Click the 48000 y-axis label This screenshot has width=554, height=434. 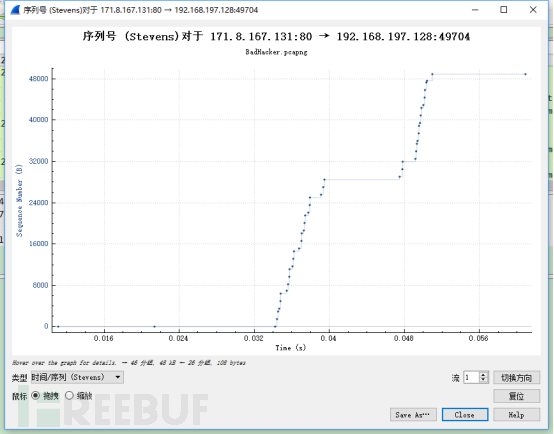coord(38,78)
